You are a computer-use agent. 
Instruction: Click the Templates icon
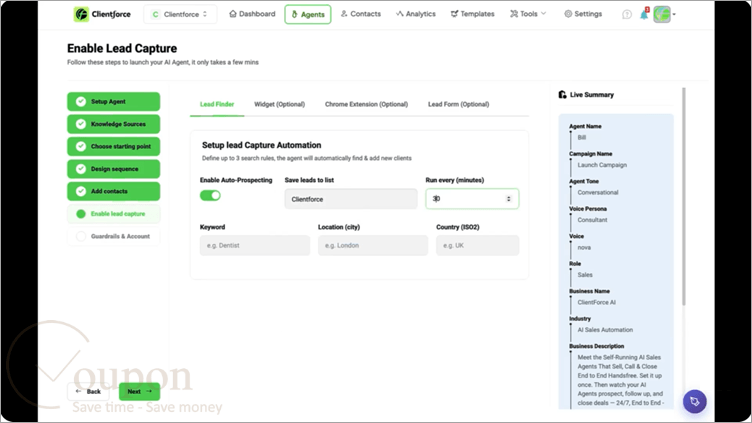(x=454, y=14)
